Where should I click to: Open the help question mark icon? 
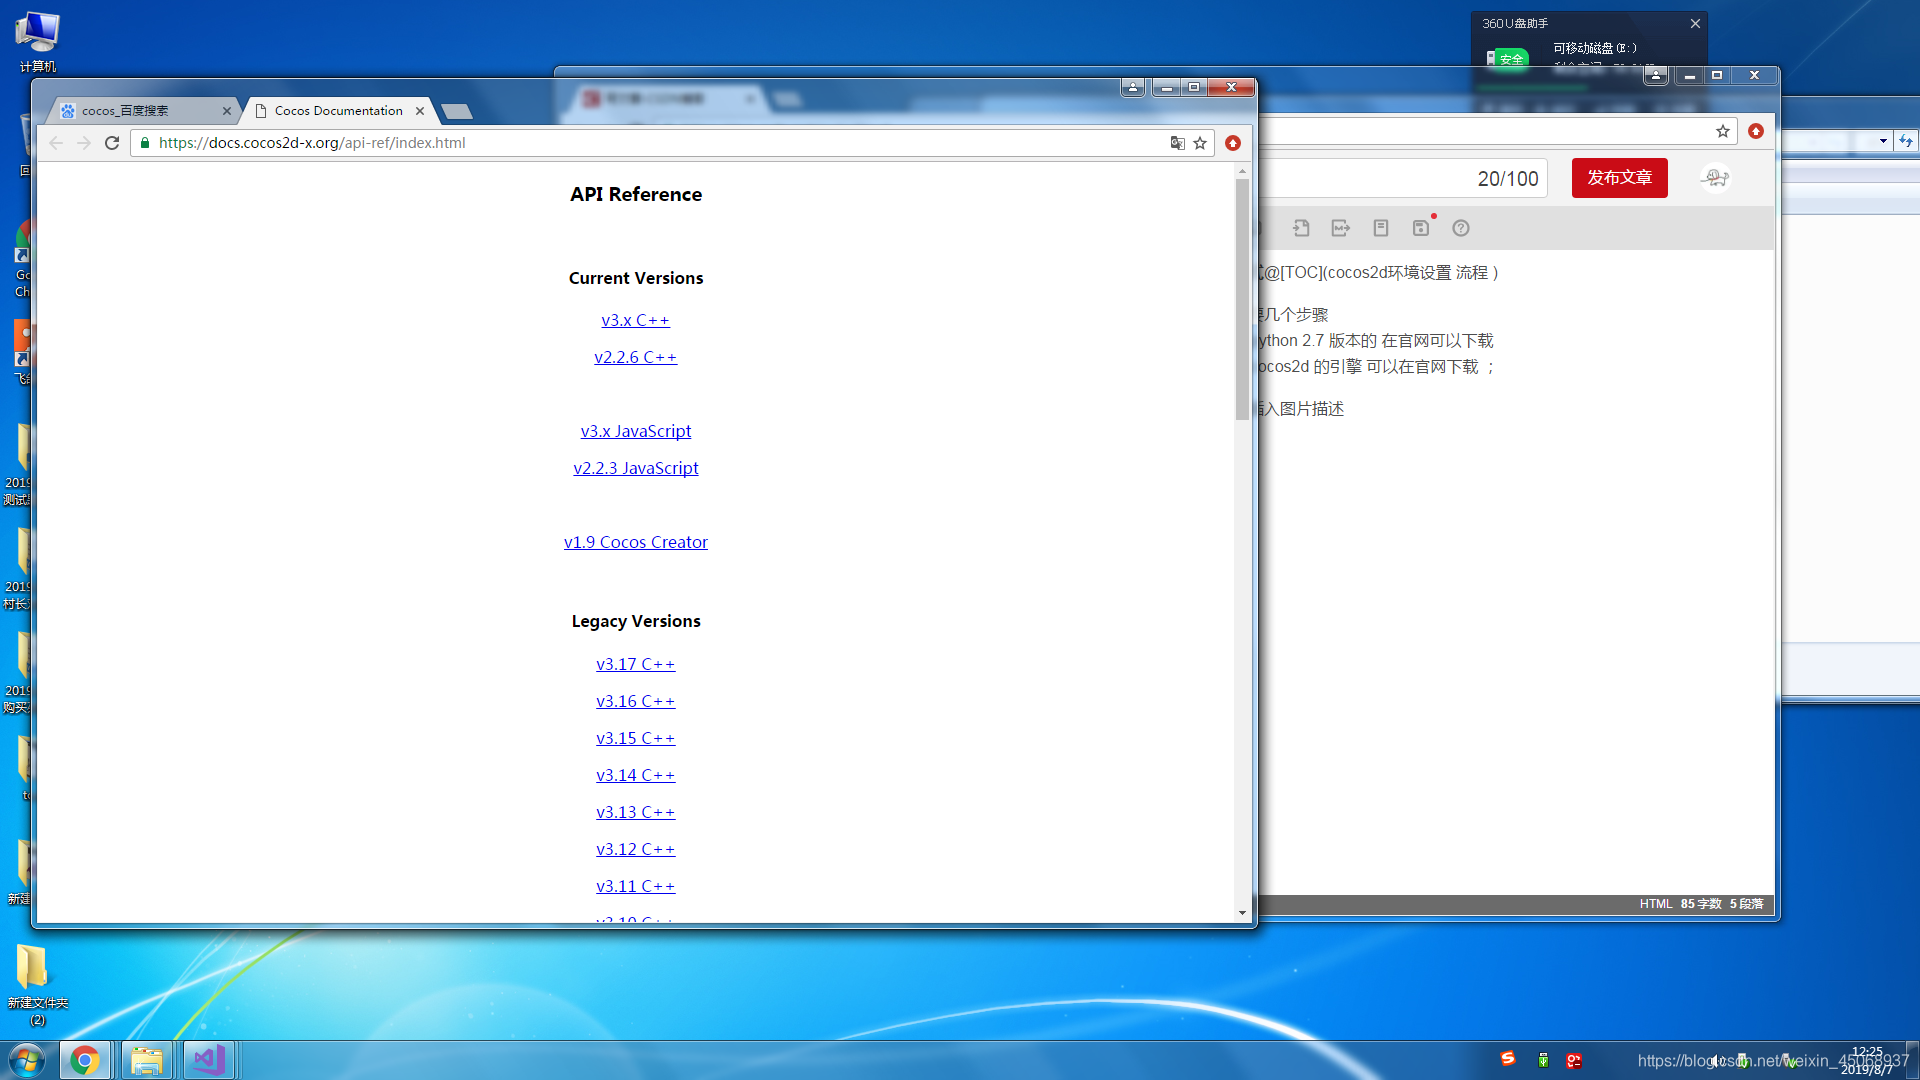tap(1461, 228)
